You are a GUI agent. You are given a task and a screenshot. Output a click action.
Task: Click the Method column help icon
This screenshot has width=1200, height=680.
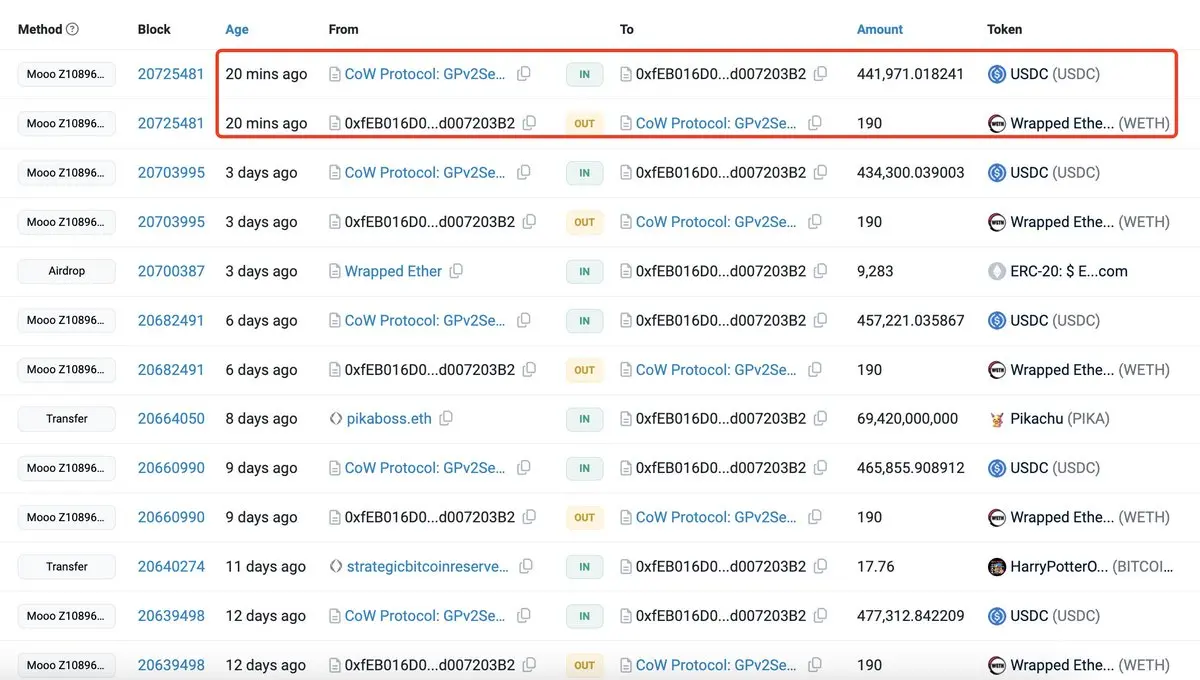pyautogui.click(x=72, y=29)
